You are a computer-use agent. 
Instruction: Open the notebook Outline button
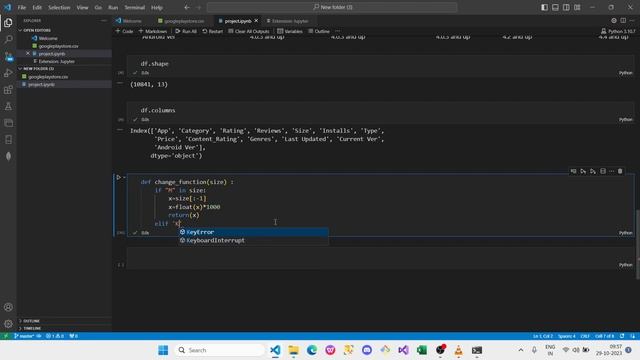coord(319,31)
